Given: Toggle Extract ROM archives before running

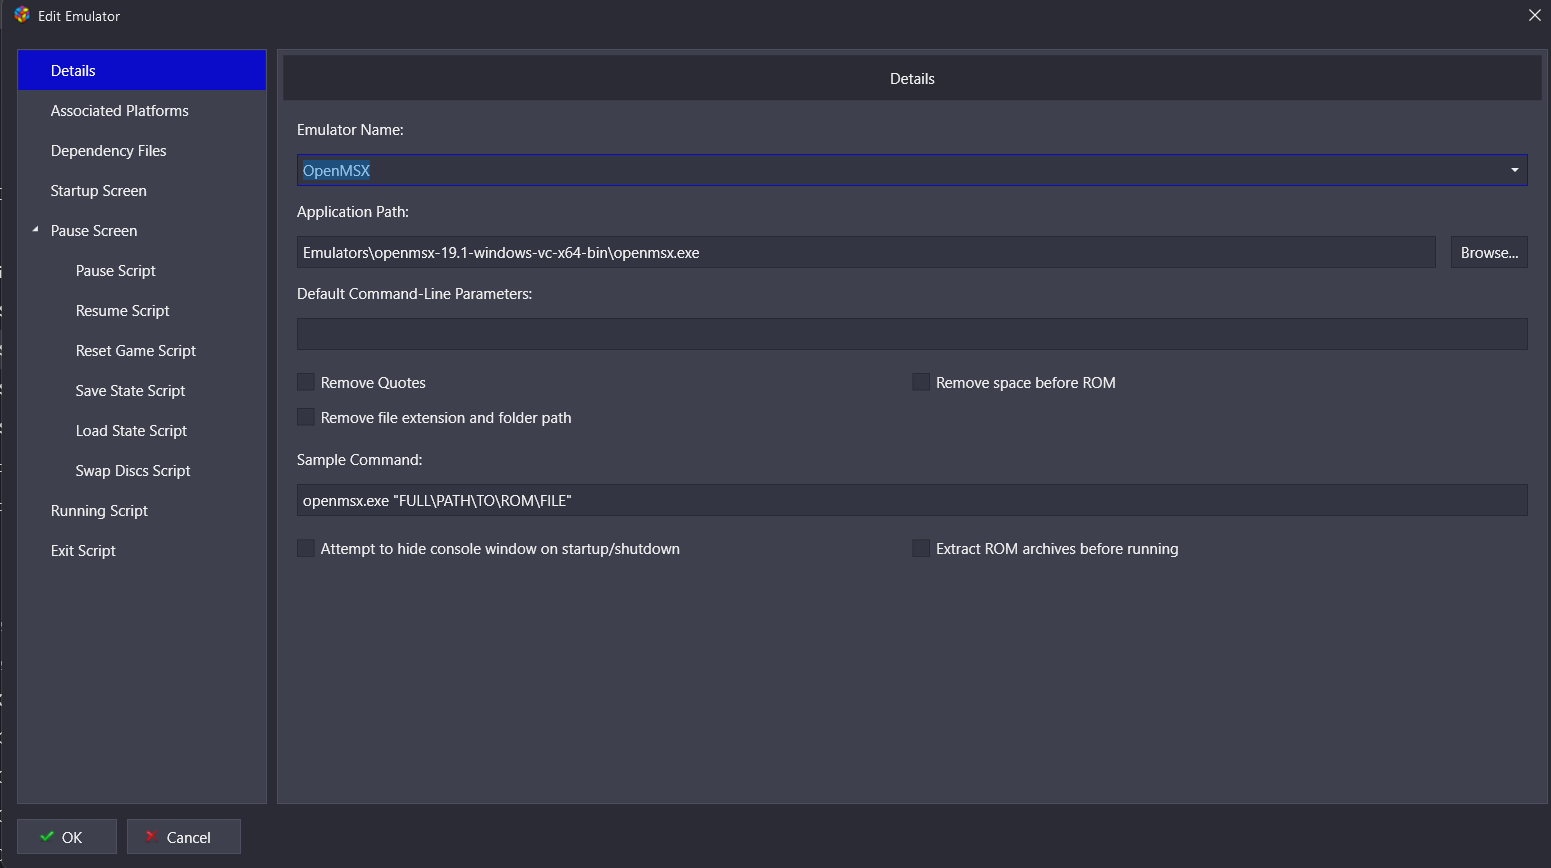Looking at the screenshot, I should pos(921,548).
